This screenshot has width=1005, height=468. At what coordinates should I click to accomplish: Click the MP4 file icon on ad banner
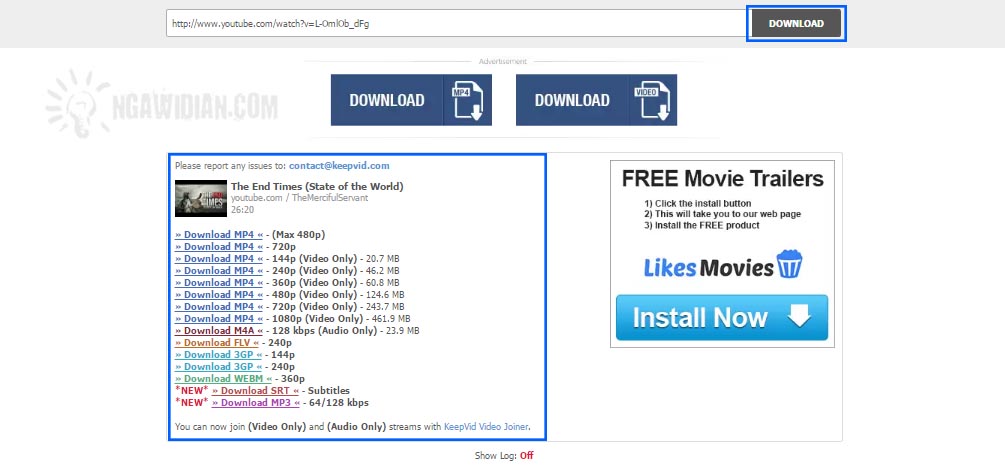point(467,100)
